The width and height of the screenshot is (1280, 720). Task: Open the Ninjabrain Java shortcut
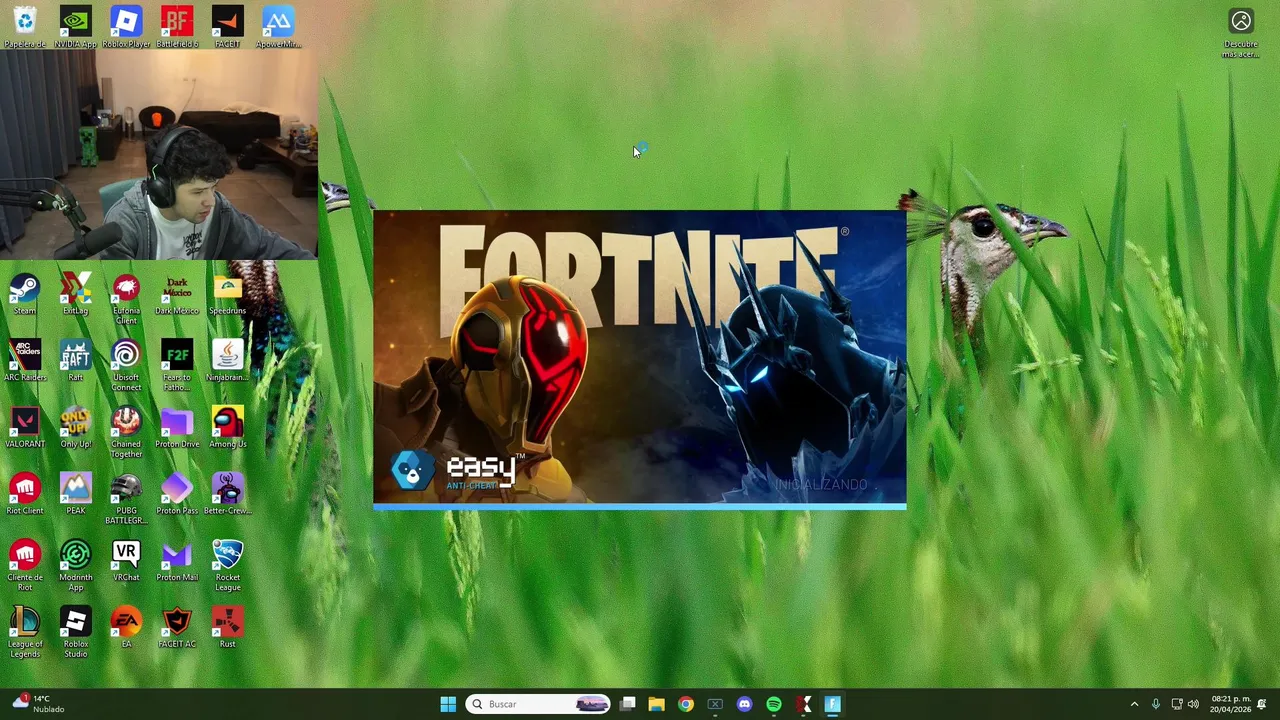point(227,362)
